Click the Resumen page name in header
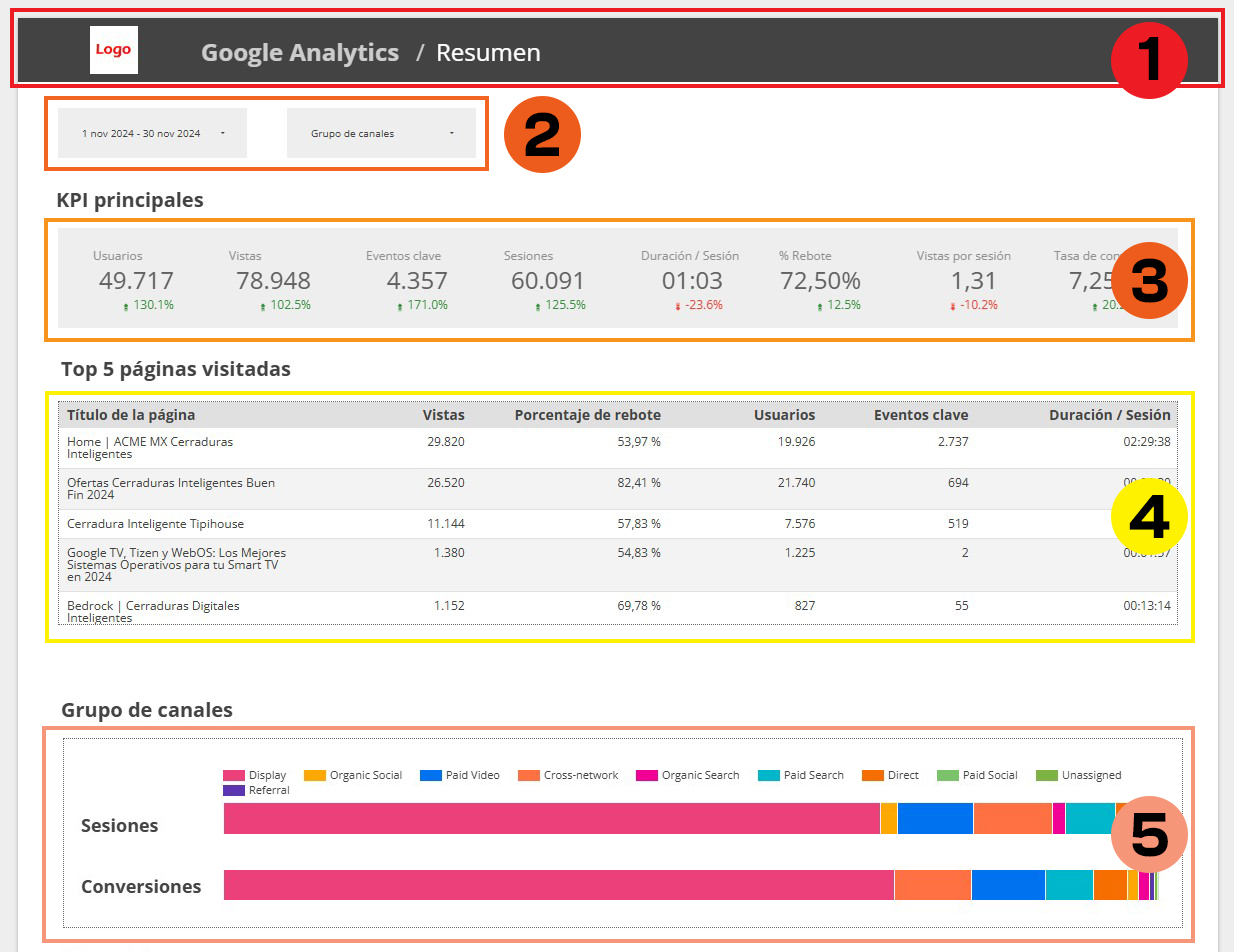This screenshot has height=952, width=1234. click(x=488, y=53)
